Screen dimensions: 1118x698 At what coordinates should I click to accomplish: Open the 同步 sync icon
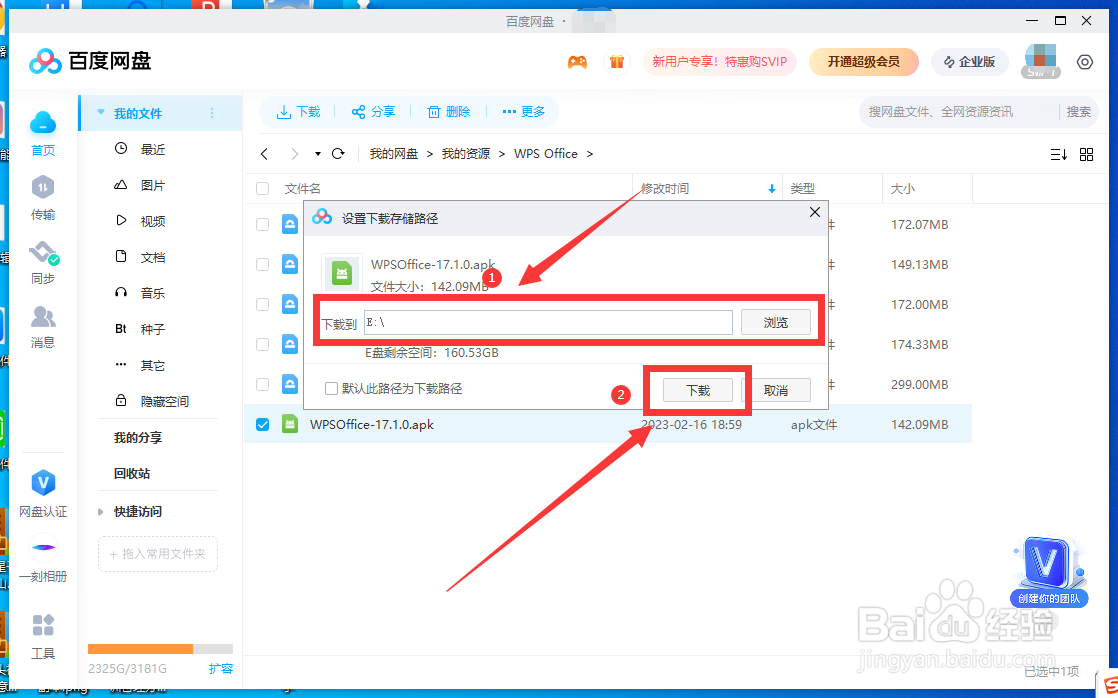tap(43, 253)
